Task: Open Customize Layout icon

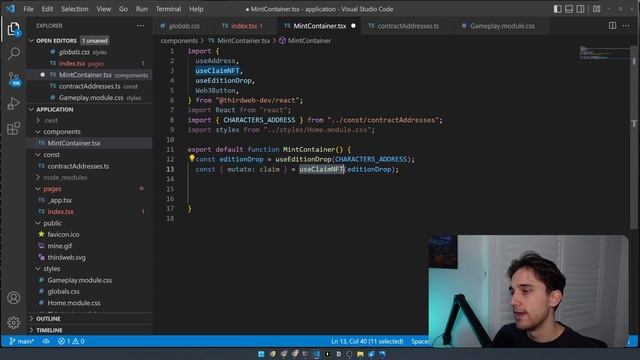Action: click(x=596, y=9)
